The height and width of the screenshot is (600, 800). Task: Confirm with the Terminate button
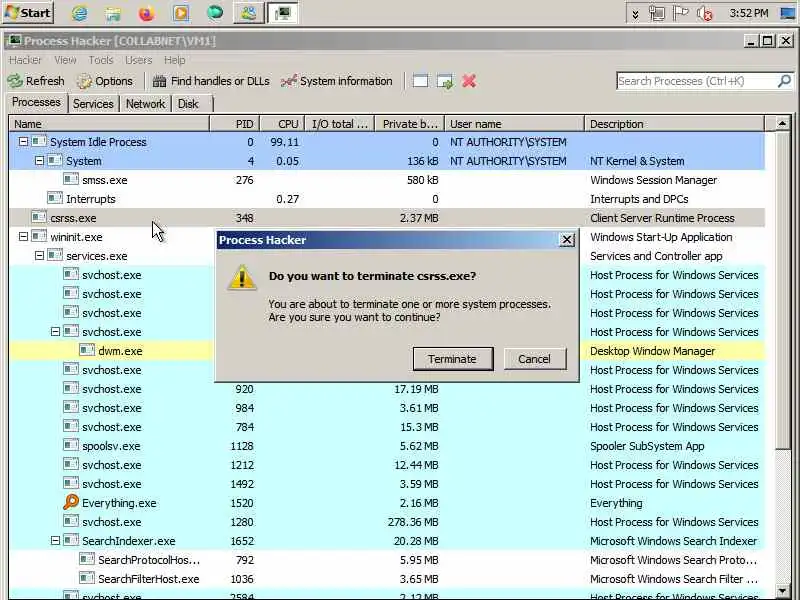(x=453, y=359)
